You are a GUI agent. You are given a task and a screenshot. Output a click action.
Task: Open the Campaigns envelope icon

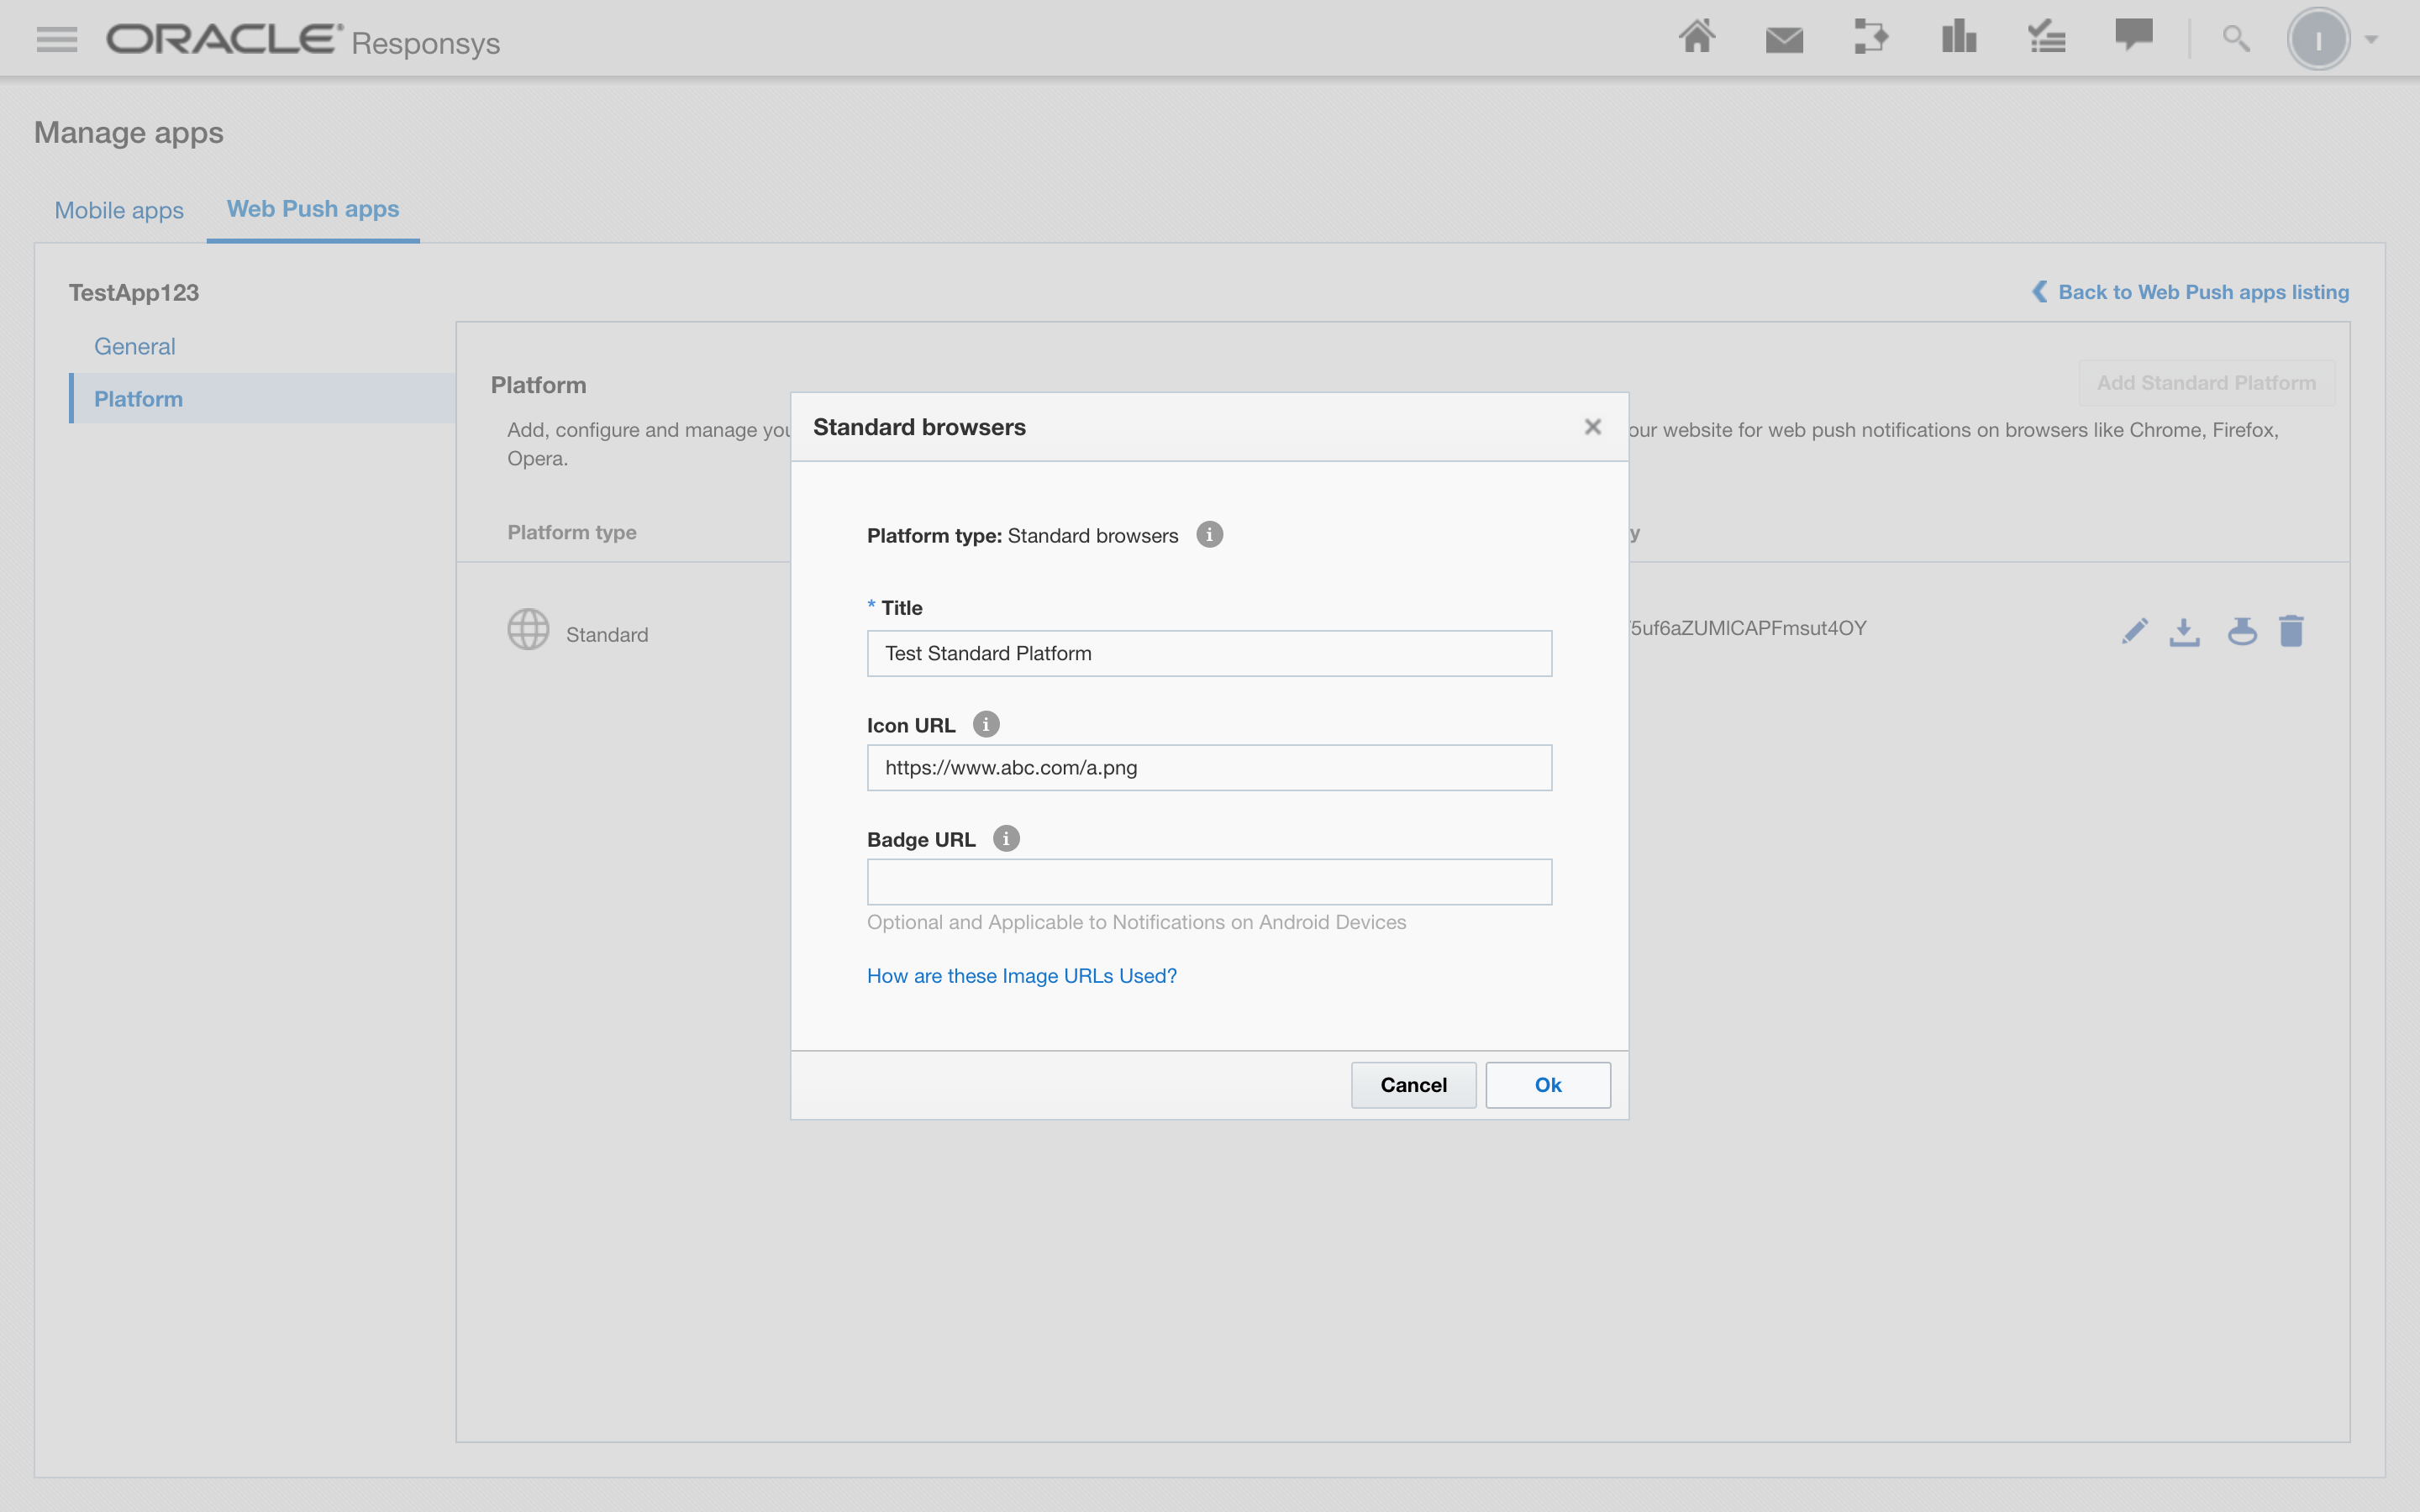(1783, 40)
